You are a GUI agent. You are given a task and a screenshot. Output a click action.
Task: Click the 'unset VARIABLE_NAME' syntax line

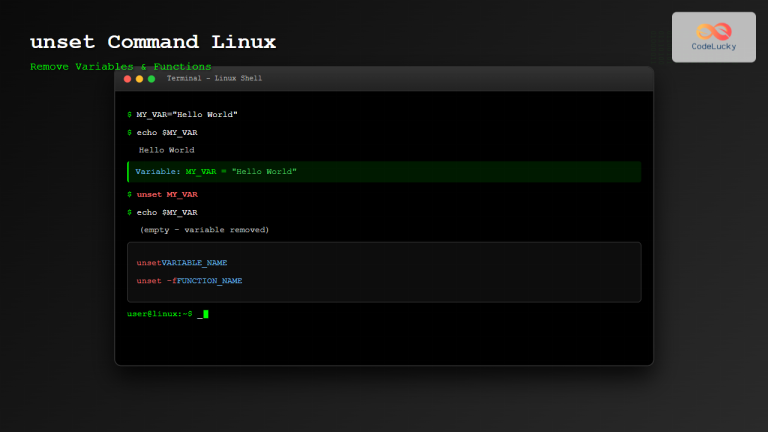click(181, 263)
